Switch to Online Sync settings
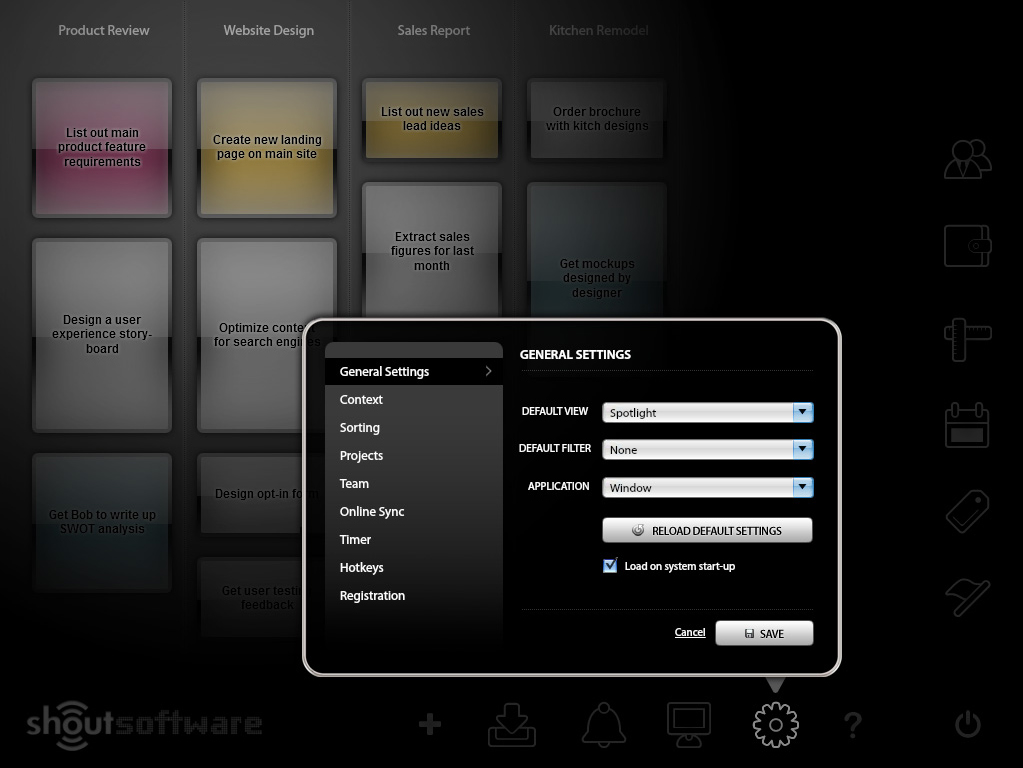1023x768 pixels. (x=372, y=512)
